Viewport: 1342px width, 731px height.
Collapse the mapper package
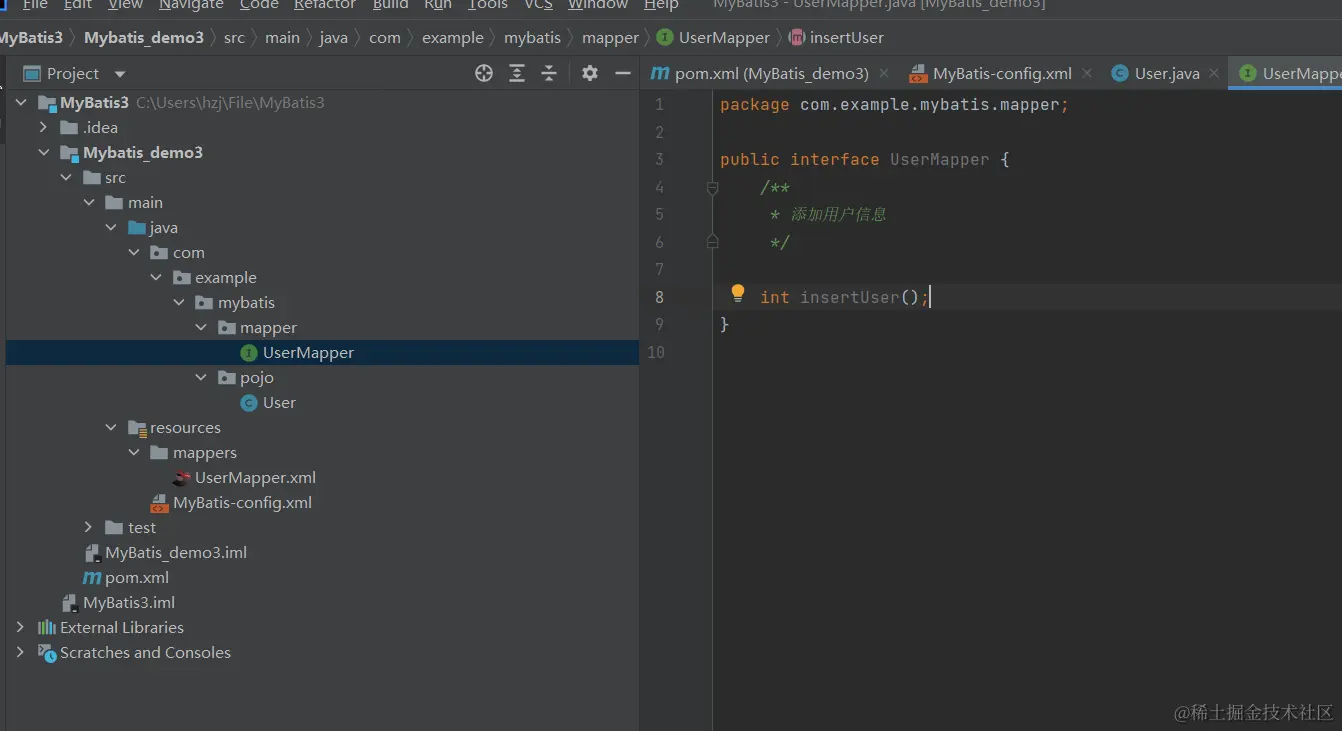coord(201,327)
